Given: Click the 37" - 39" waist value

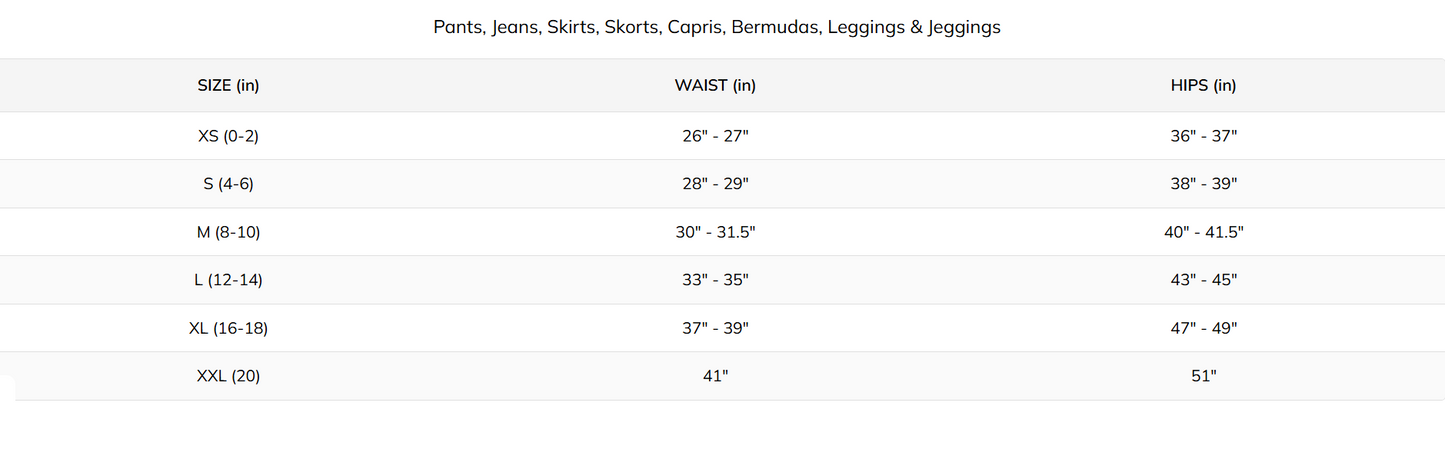Looking at the screenshot, I should 715,328.
